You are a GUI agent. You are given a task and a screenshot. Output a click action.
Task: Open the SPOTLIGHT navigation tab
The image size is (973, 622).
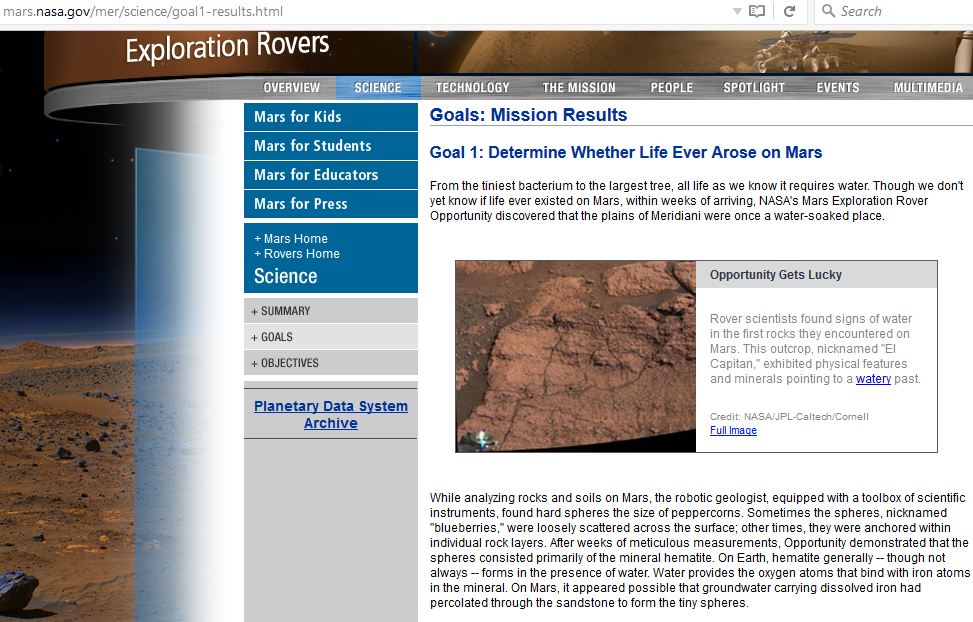(754, 88)
